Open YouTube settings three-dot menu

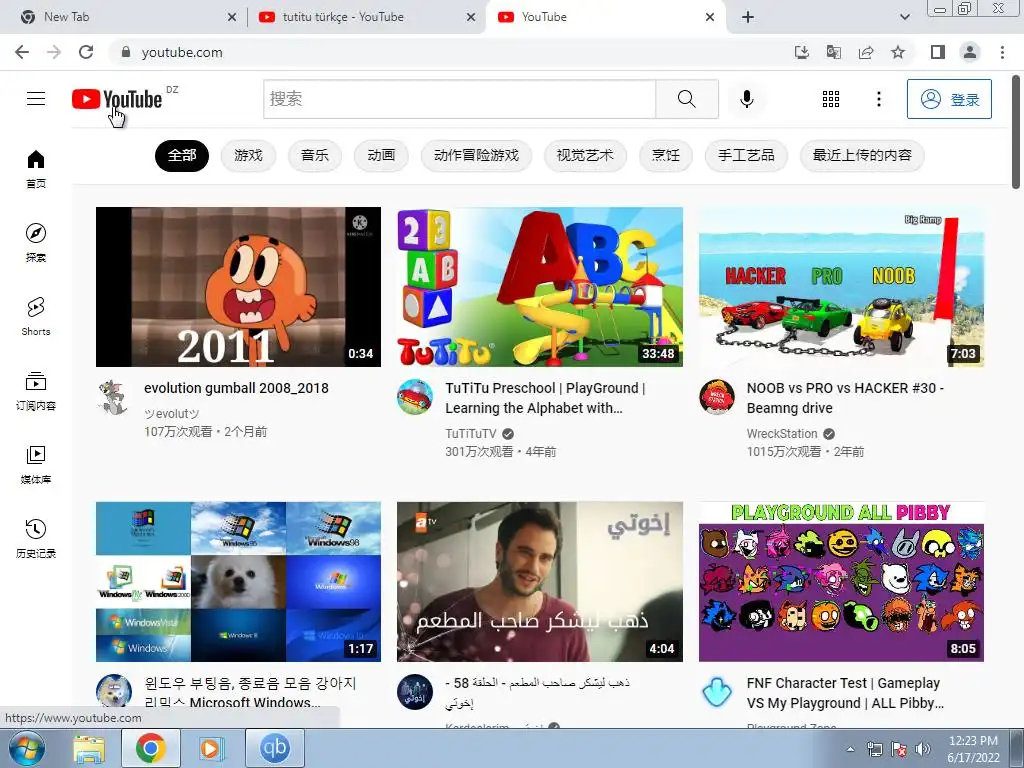click(878, 99)
